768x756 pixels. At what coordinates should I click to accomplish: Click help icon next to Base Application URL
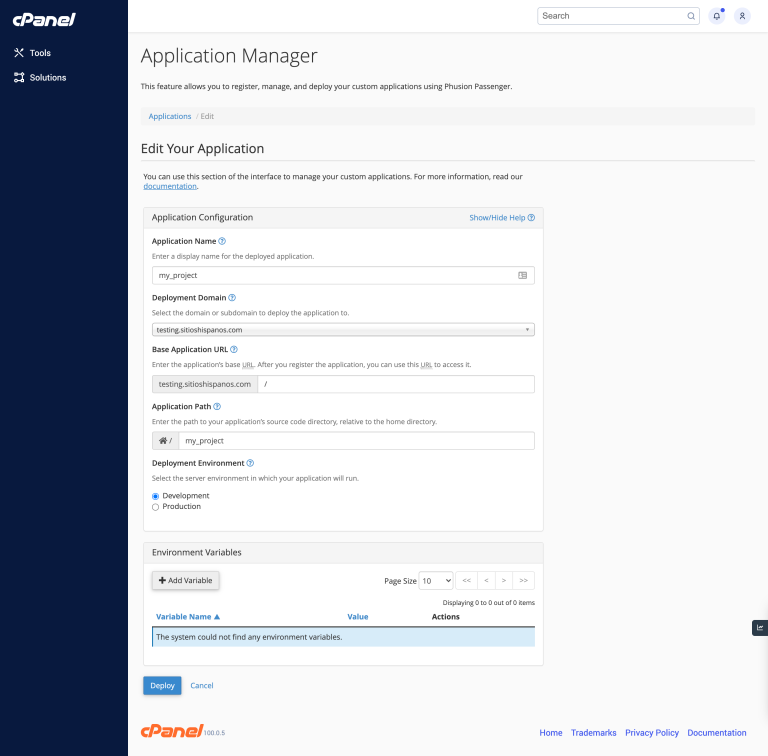pos(234,349)
